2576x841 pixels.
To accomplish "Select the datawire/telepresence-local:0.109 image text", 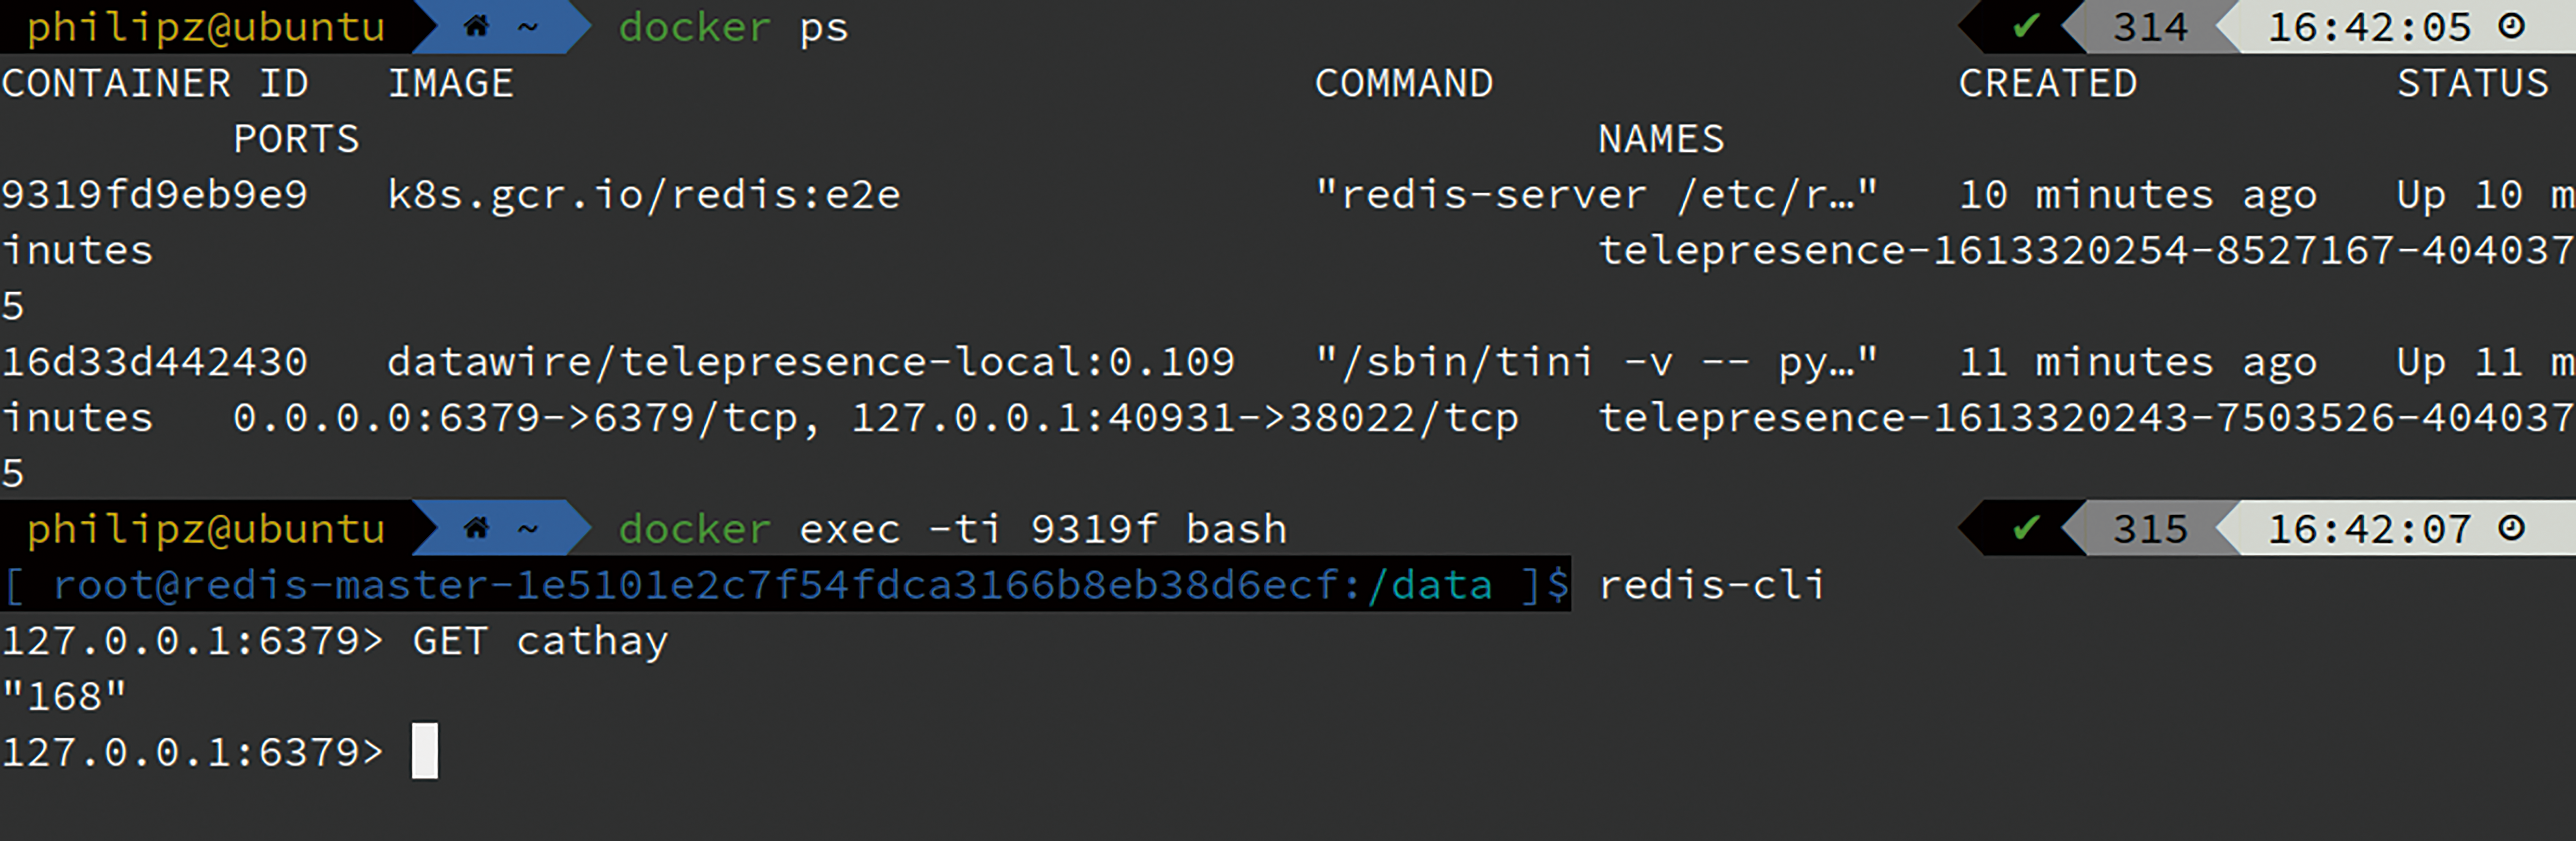I will (811, 361).
